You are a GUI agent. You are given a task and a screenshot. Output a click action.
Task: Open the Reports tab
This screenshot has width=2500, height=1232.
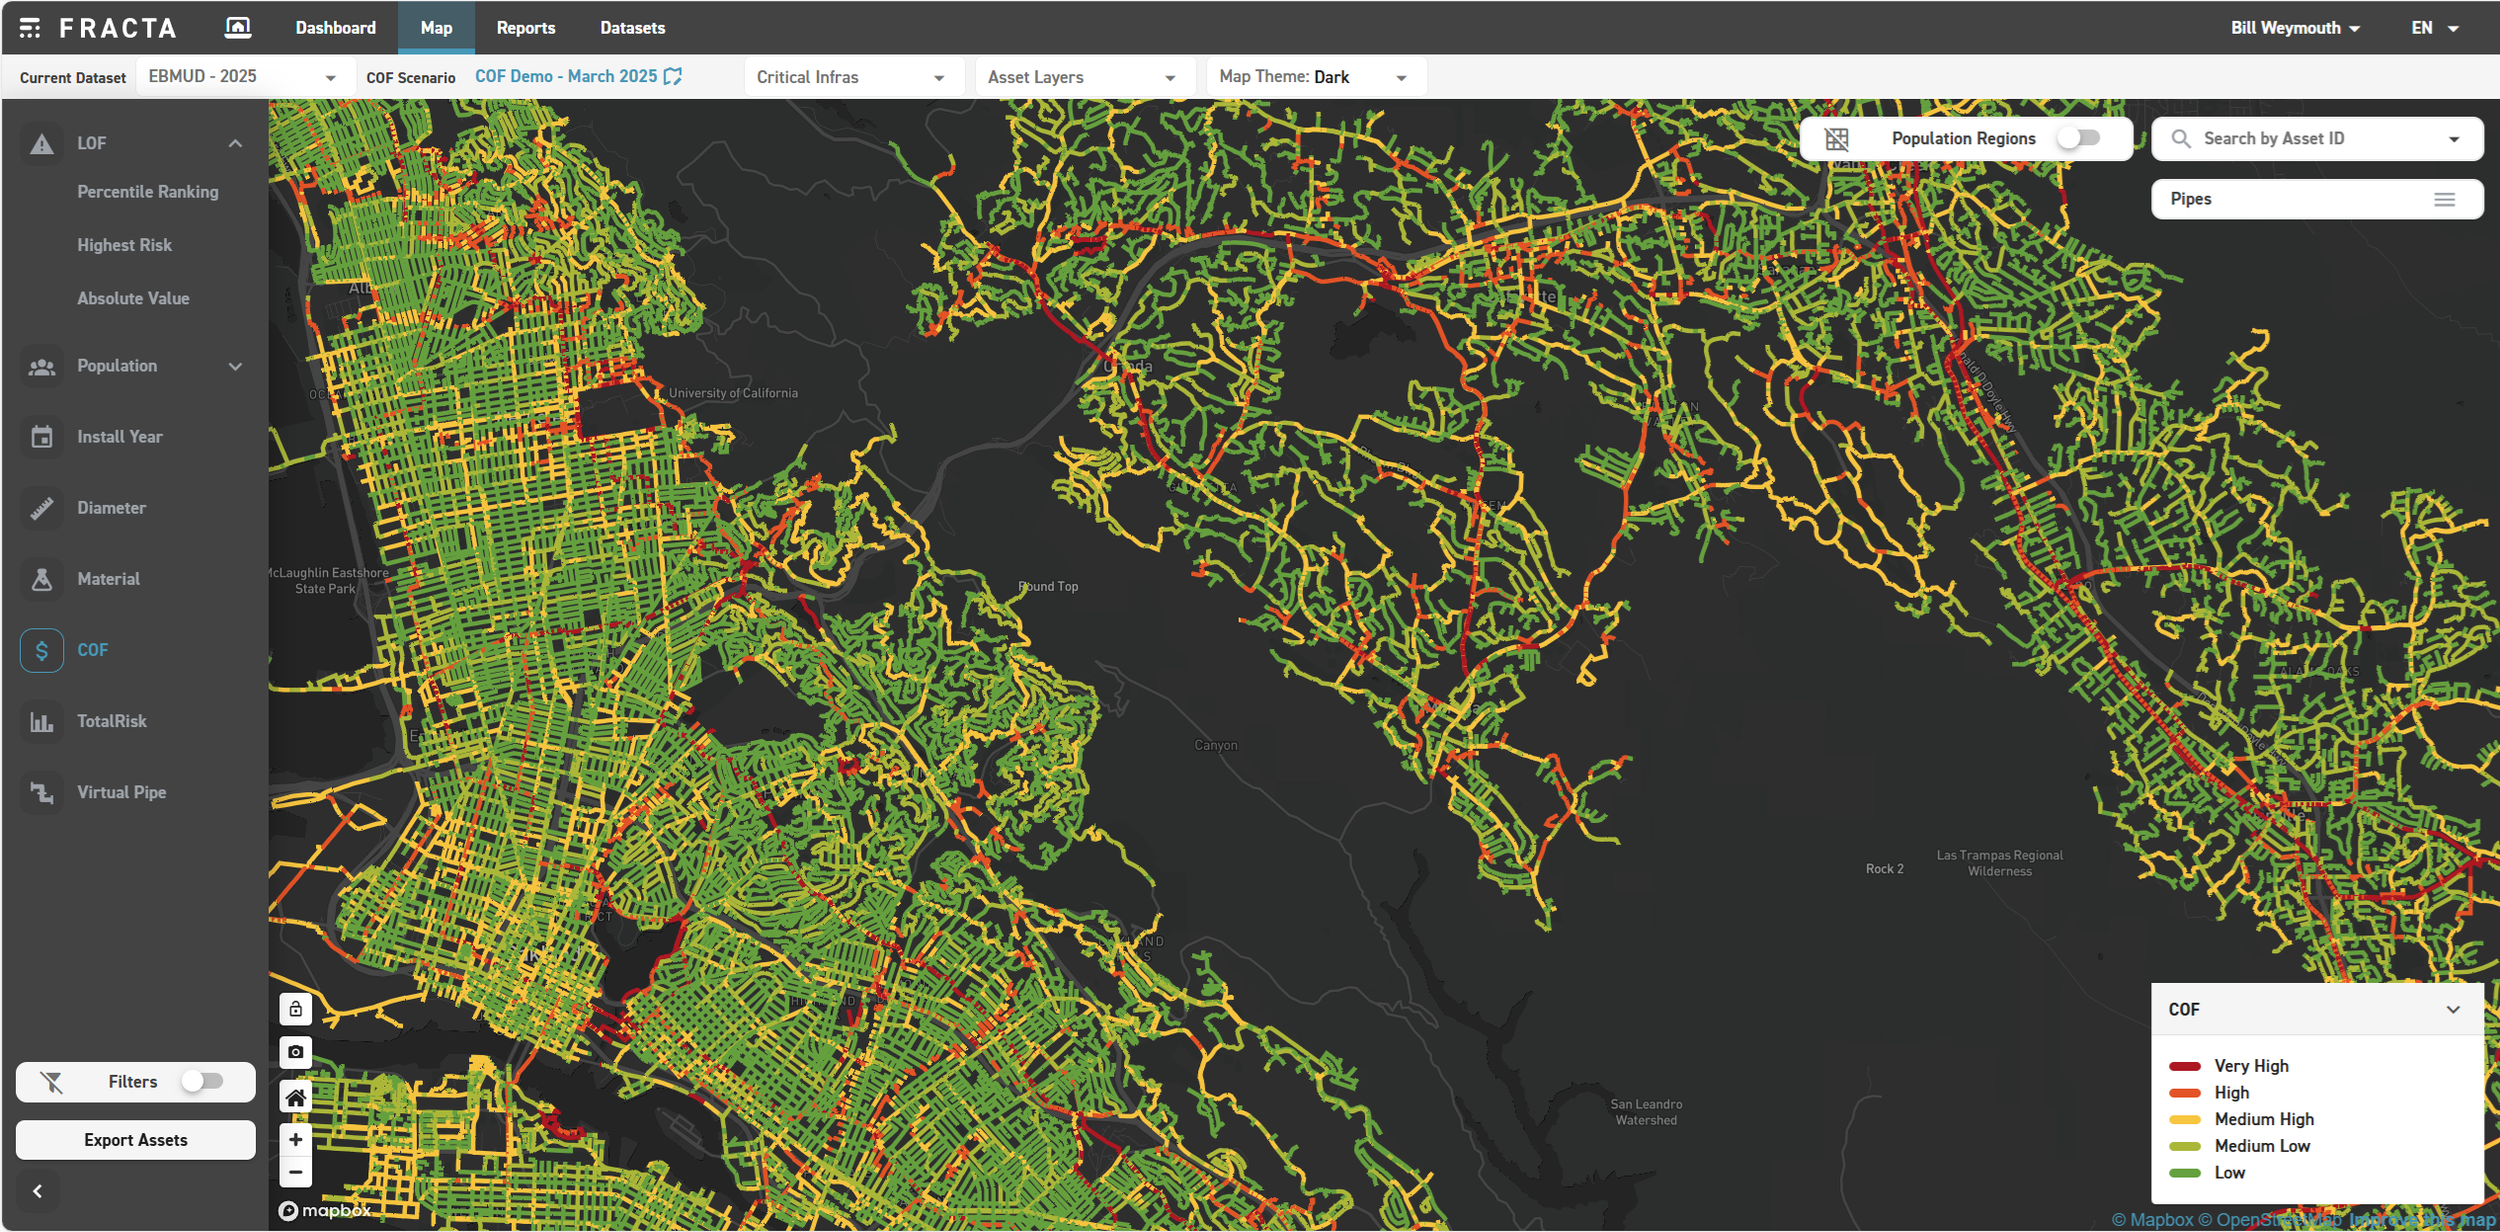(x=526, y=28)
